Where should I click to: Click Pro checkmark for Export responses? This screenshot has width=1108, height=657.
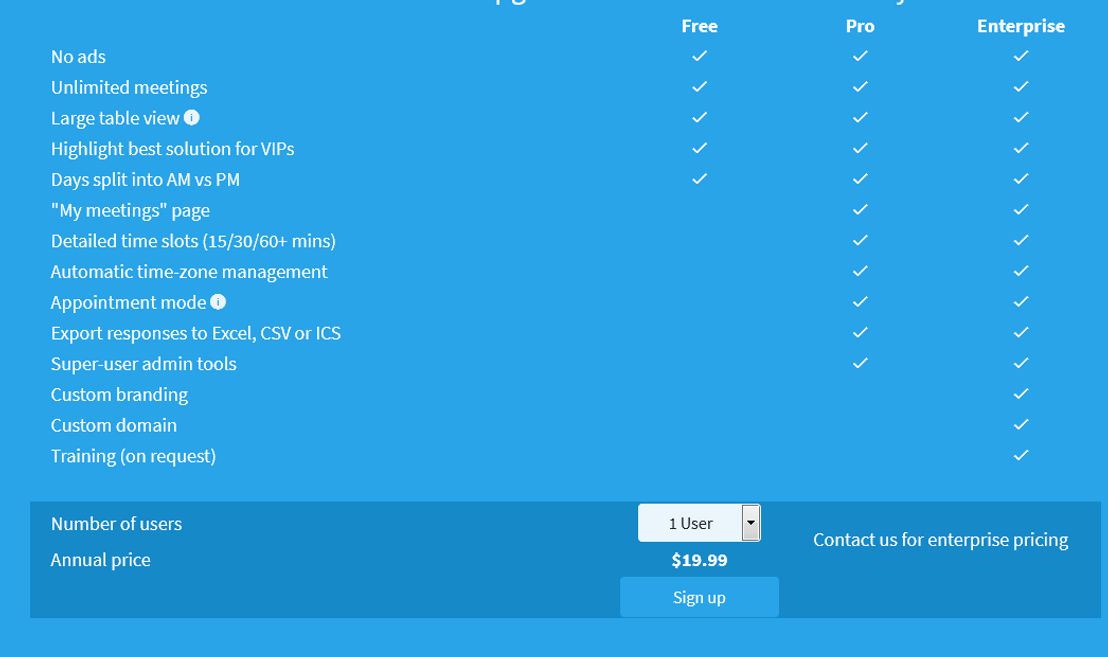pos(860,333)
